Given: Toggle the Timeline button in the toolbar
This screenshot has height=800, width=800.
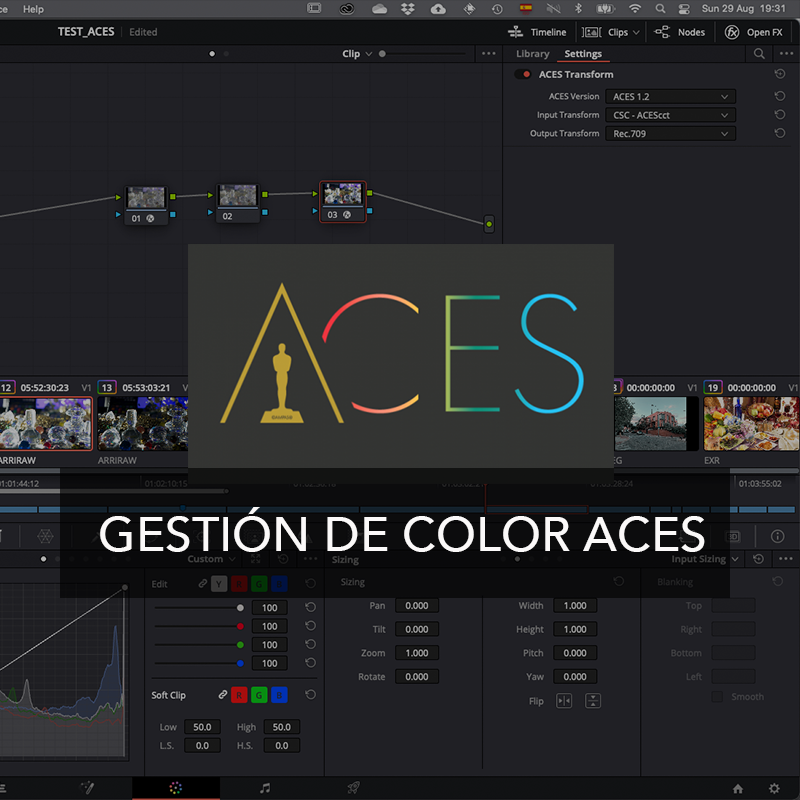Looking at the screenshot, I should (x=537, y=32).
